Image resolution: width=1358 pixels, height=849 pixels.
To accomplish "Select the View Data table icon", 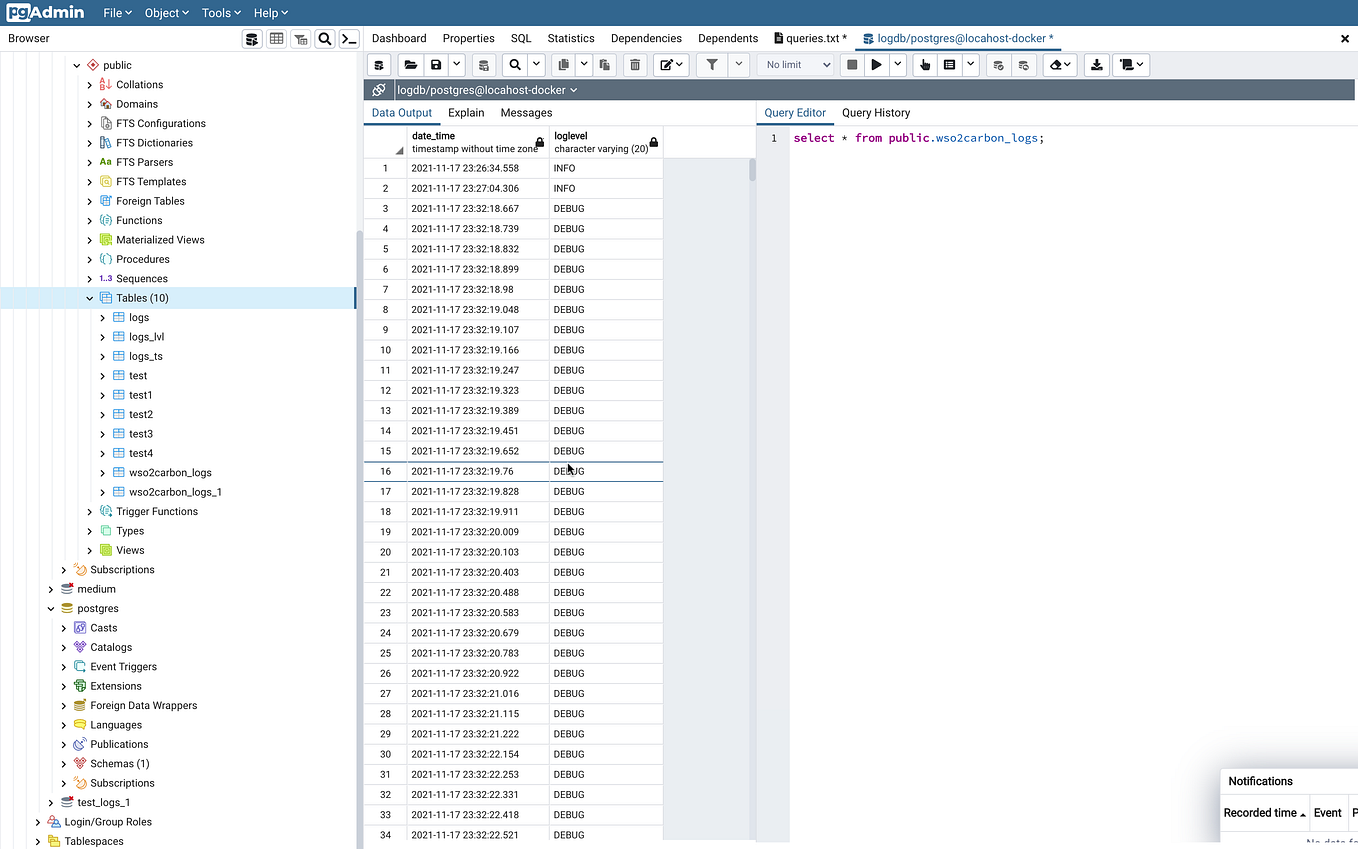I will (276, 38).
